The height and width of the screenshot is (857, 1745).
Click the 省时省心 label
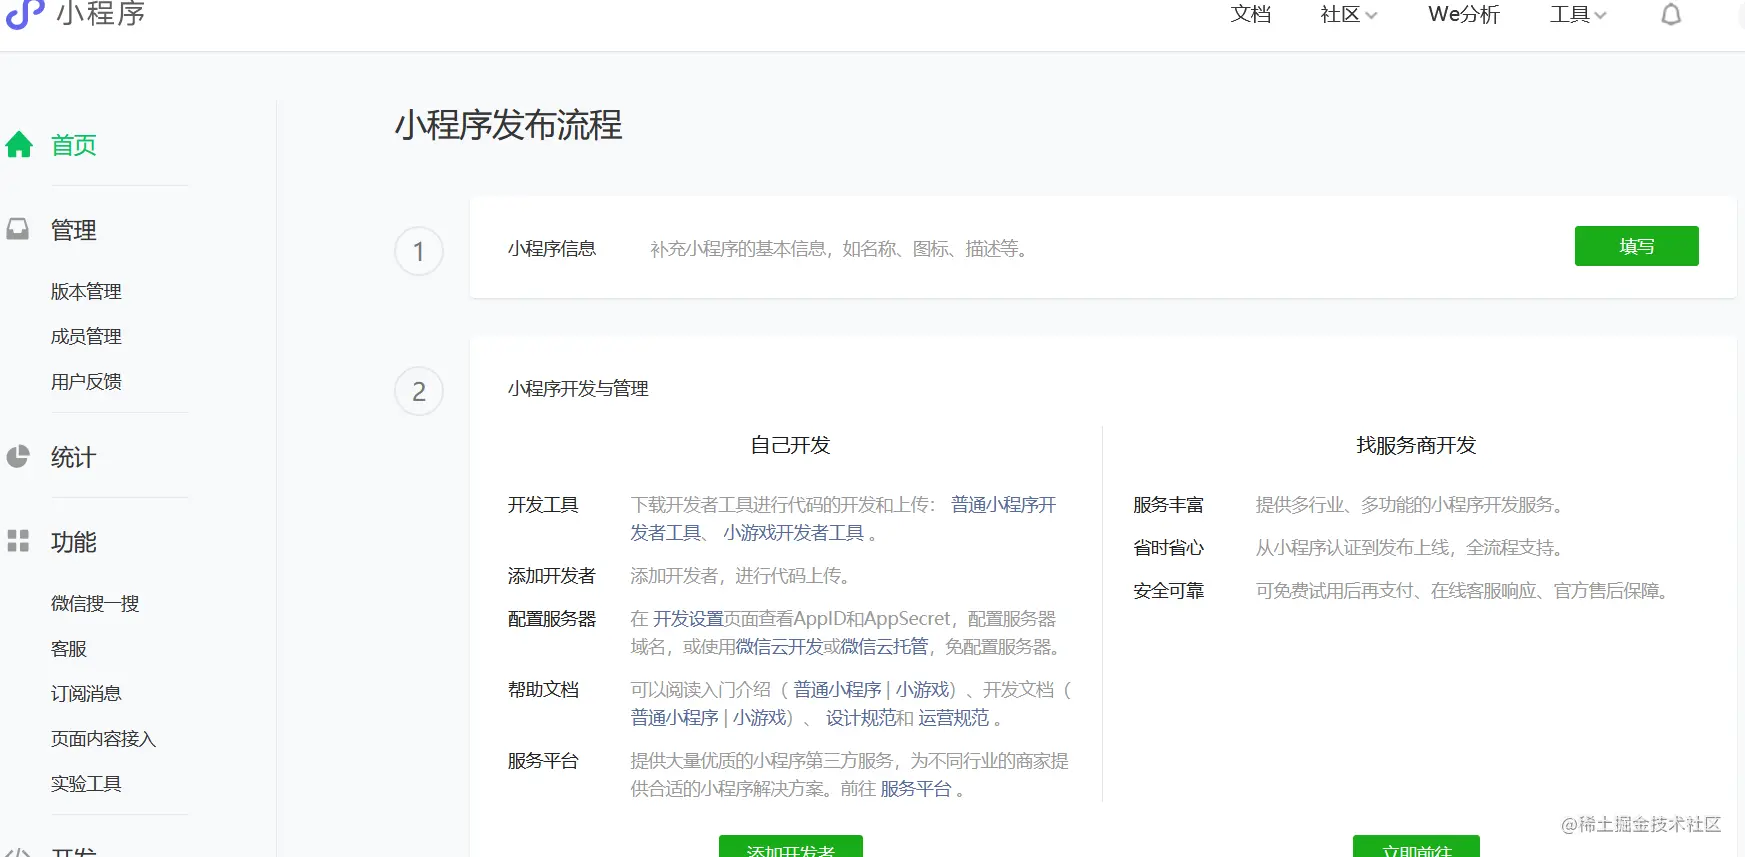tap(1168, 548)
